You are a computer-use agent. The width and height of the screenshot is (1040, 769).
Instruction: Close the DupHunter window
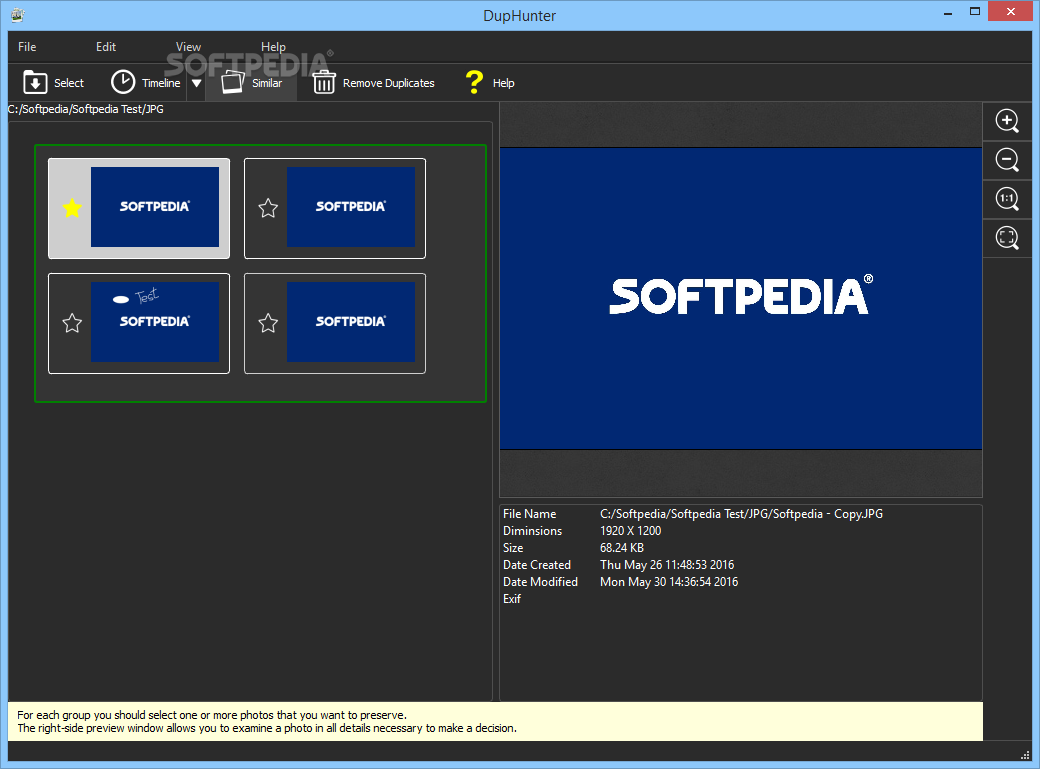tap(1011, 11)
